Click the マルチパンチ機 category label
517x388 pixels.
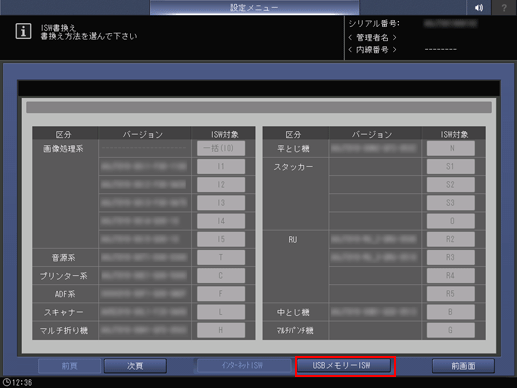point(295,330)
